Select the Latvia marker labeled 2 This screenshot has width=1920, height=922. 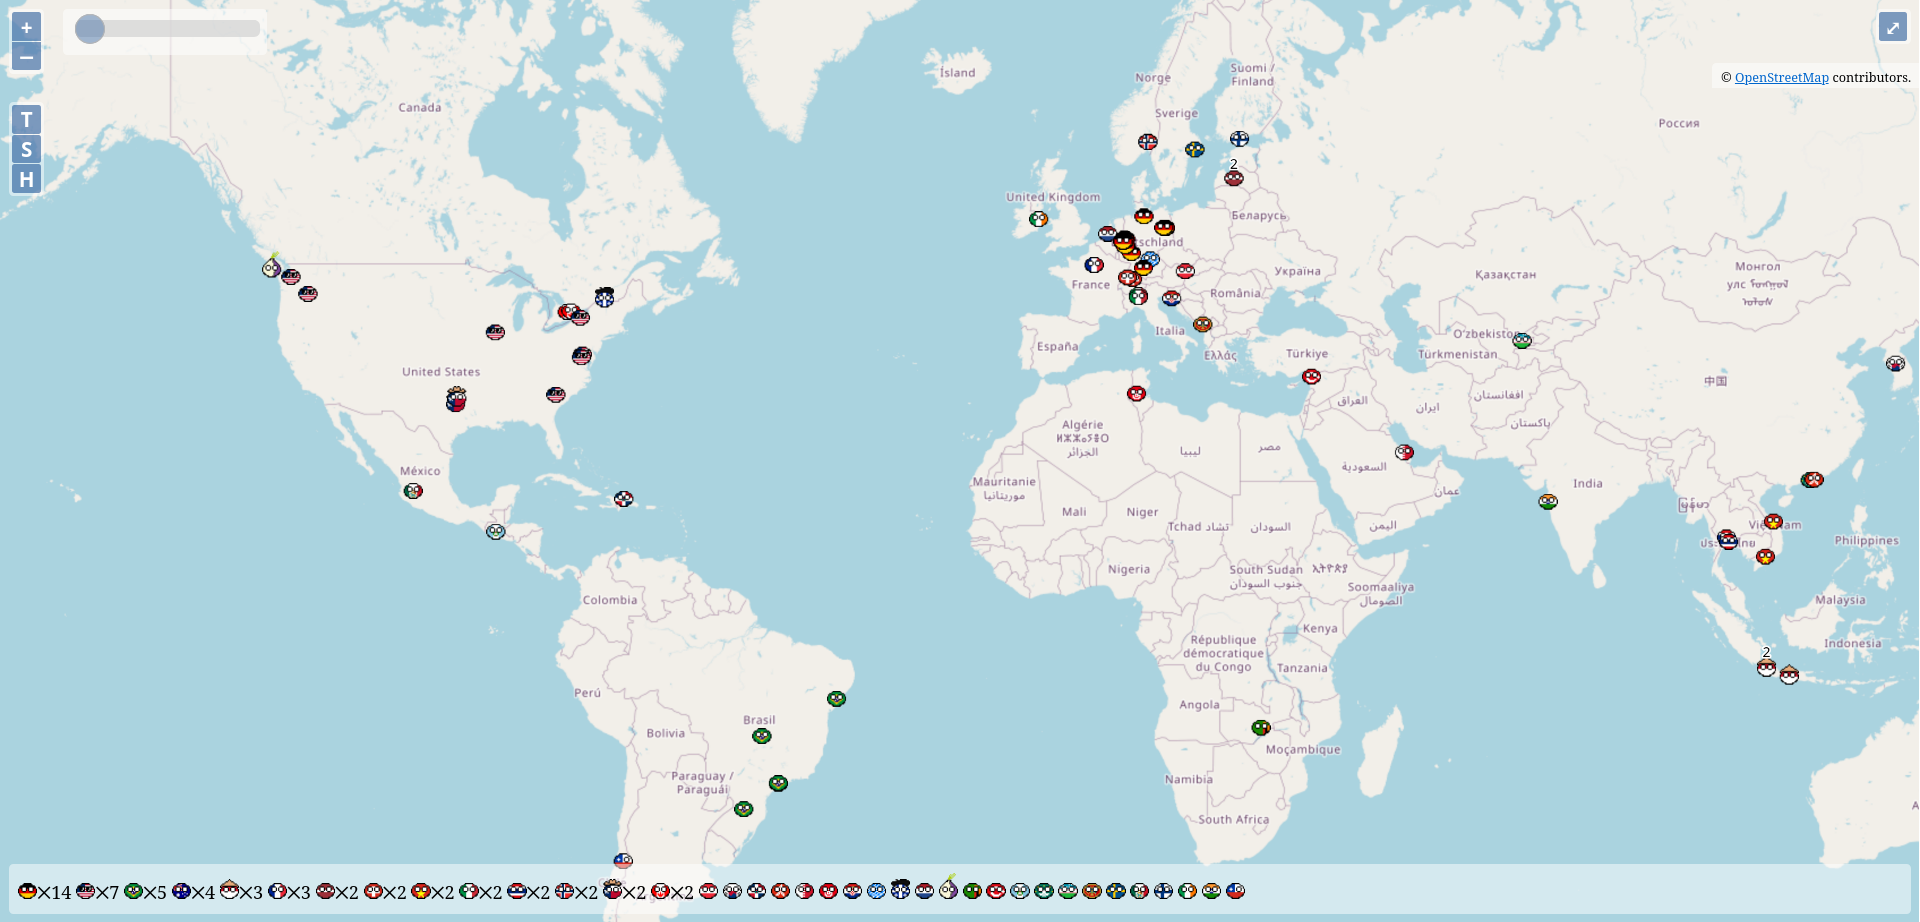1234,178
